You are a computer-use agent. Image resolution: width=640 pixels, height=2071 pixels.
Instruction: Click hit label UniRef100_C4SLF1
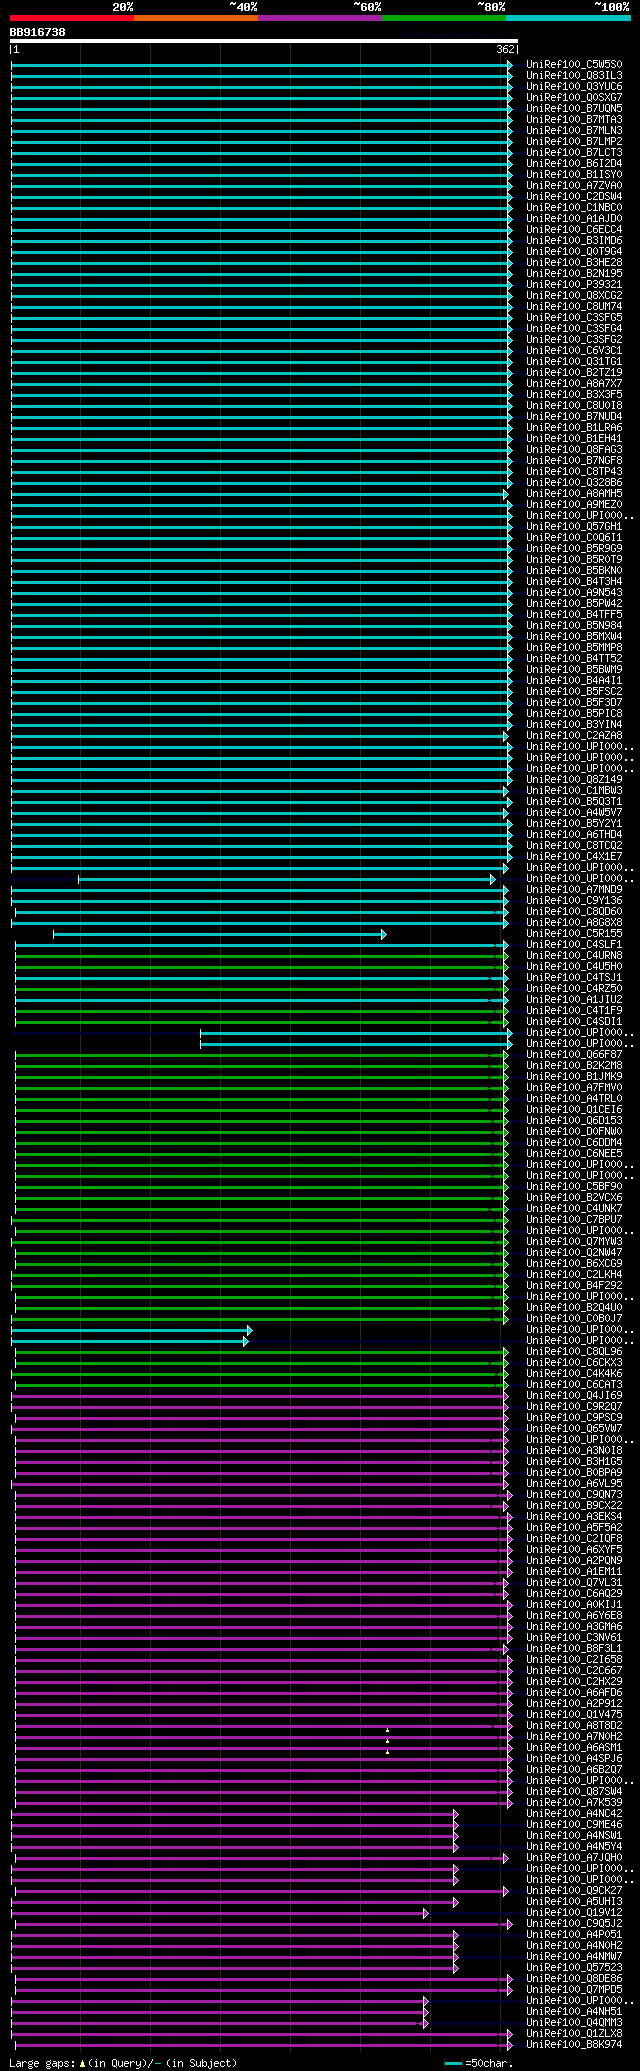pos(574,945)
